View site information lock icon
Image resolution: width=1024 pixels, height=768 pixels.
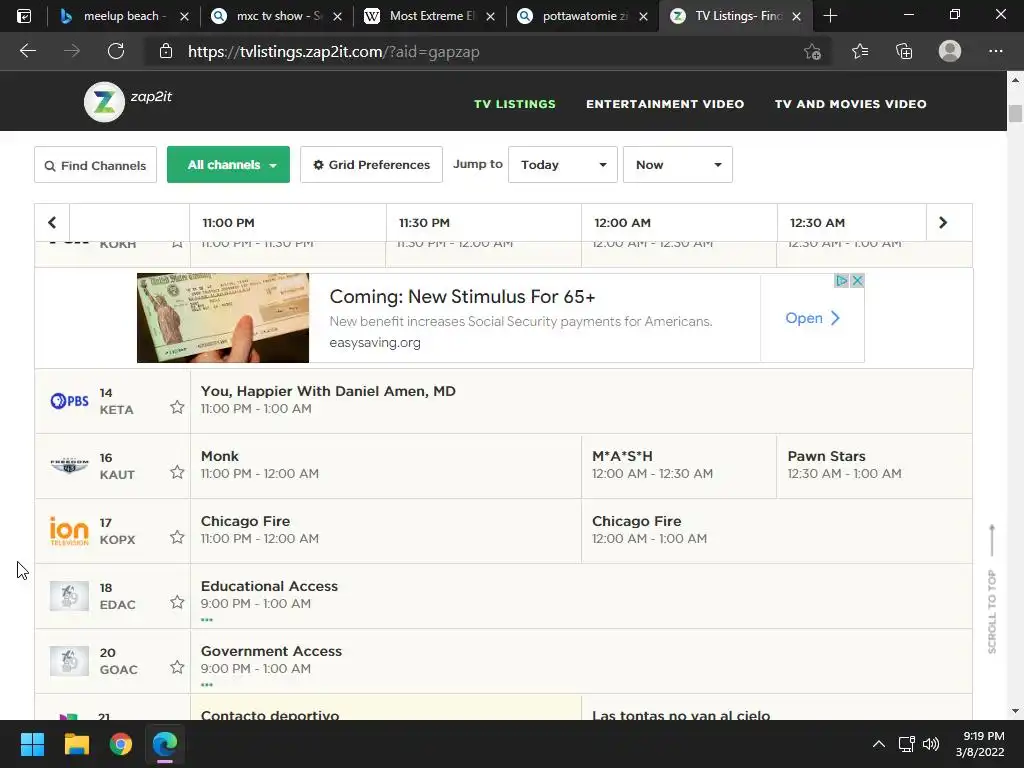[166, 51]
